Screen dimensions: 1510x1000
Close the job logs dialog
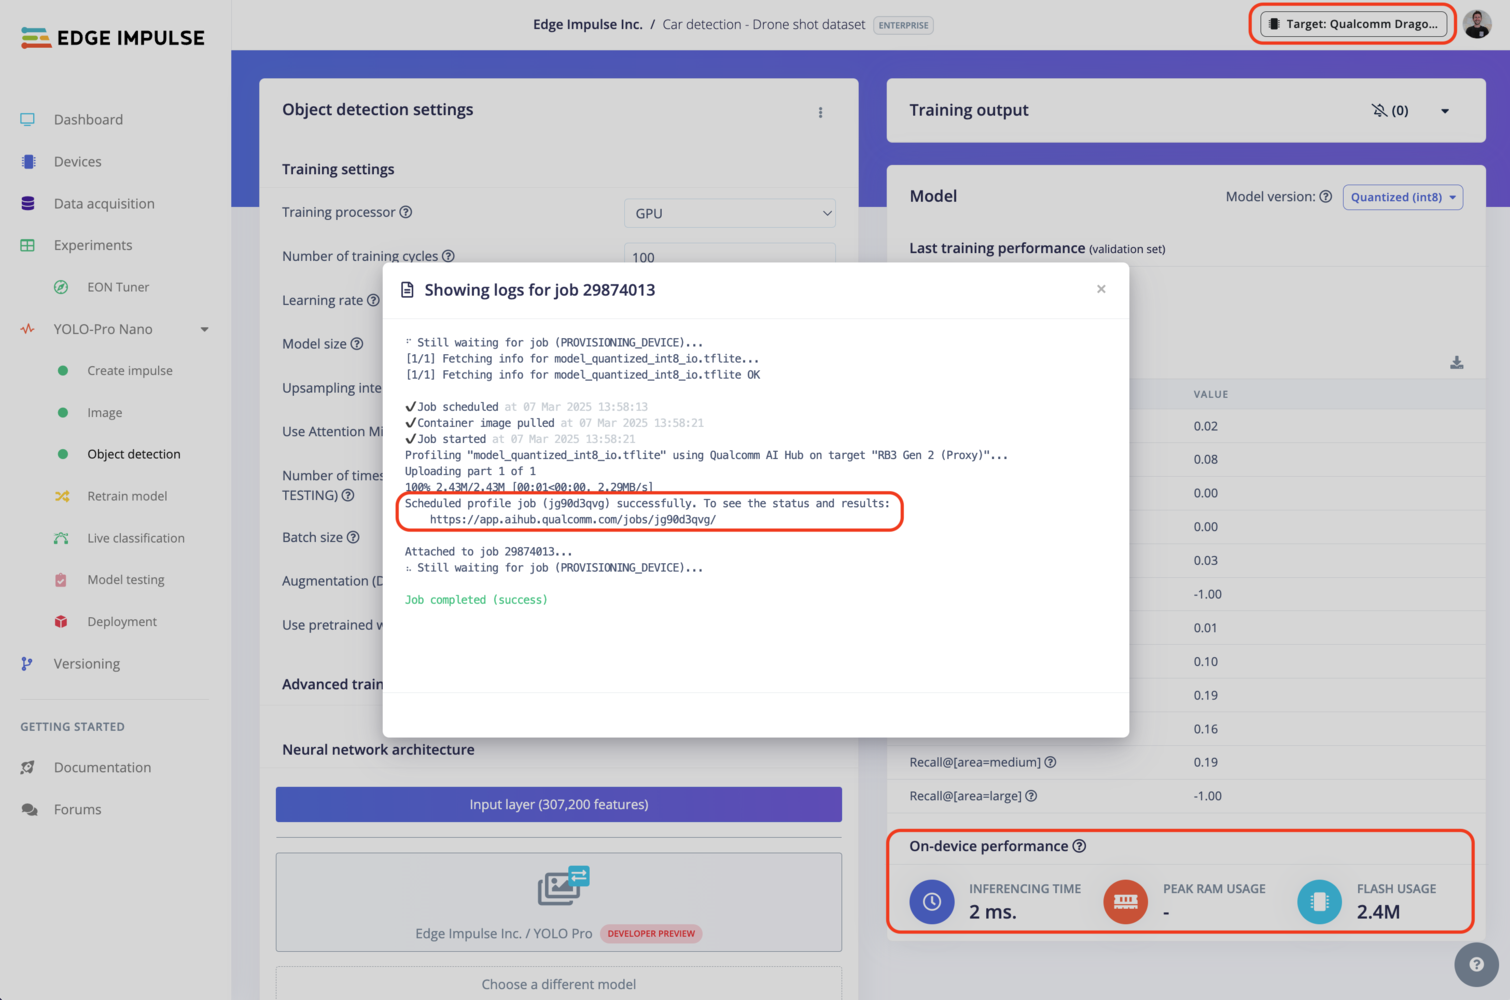[x=1101, y=289]
